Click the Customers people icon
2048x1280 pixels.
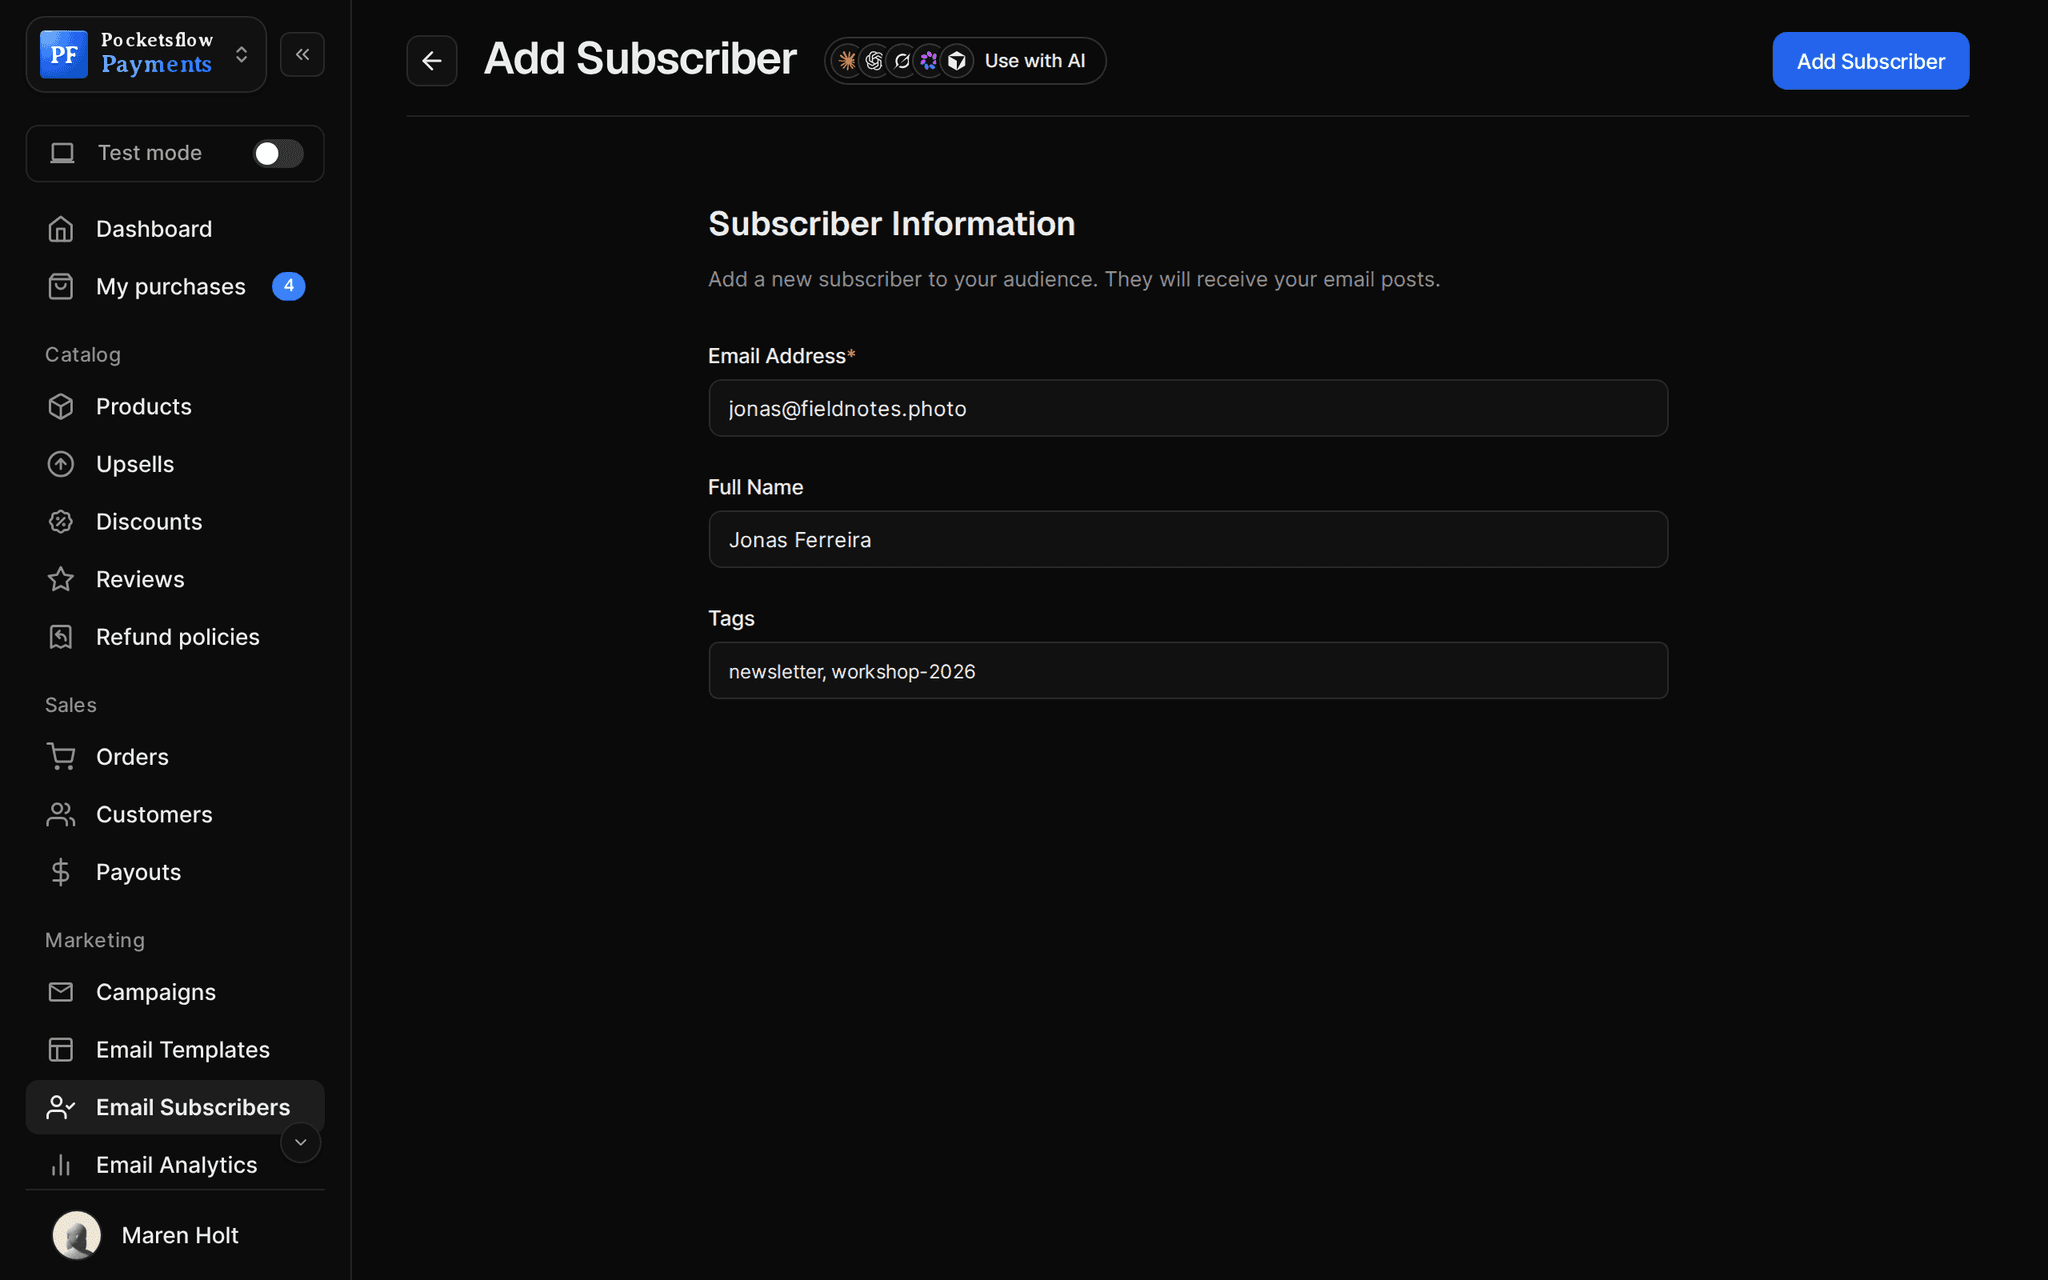[x=61, y=815]
